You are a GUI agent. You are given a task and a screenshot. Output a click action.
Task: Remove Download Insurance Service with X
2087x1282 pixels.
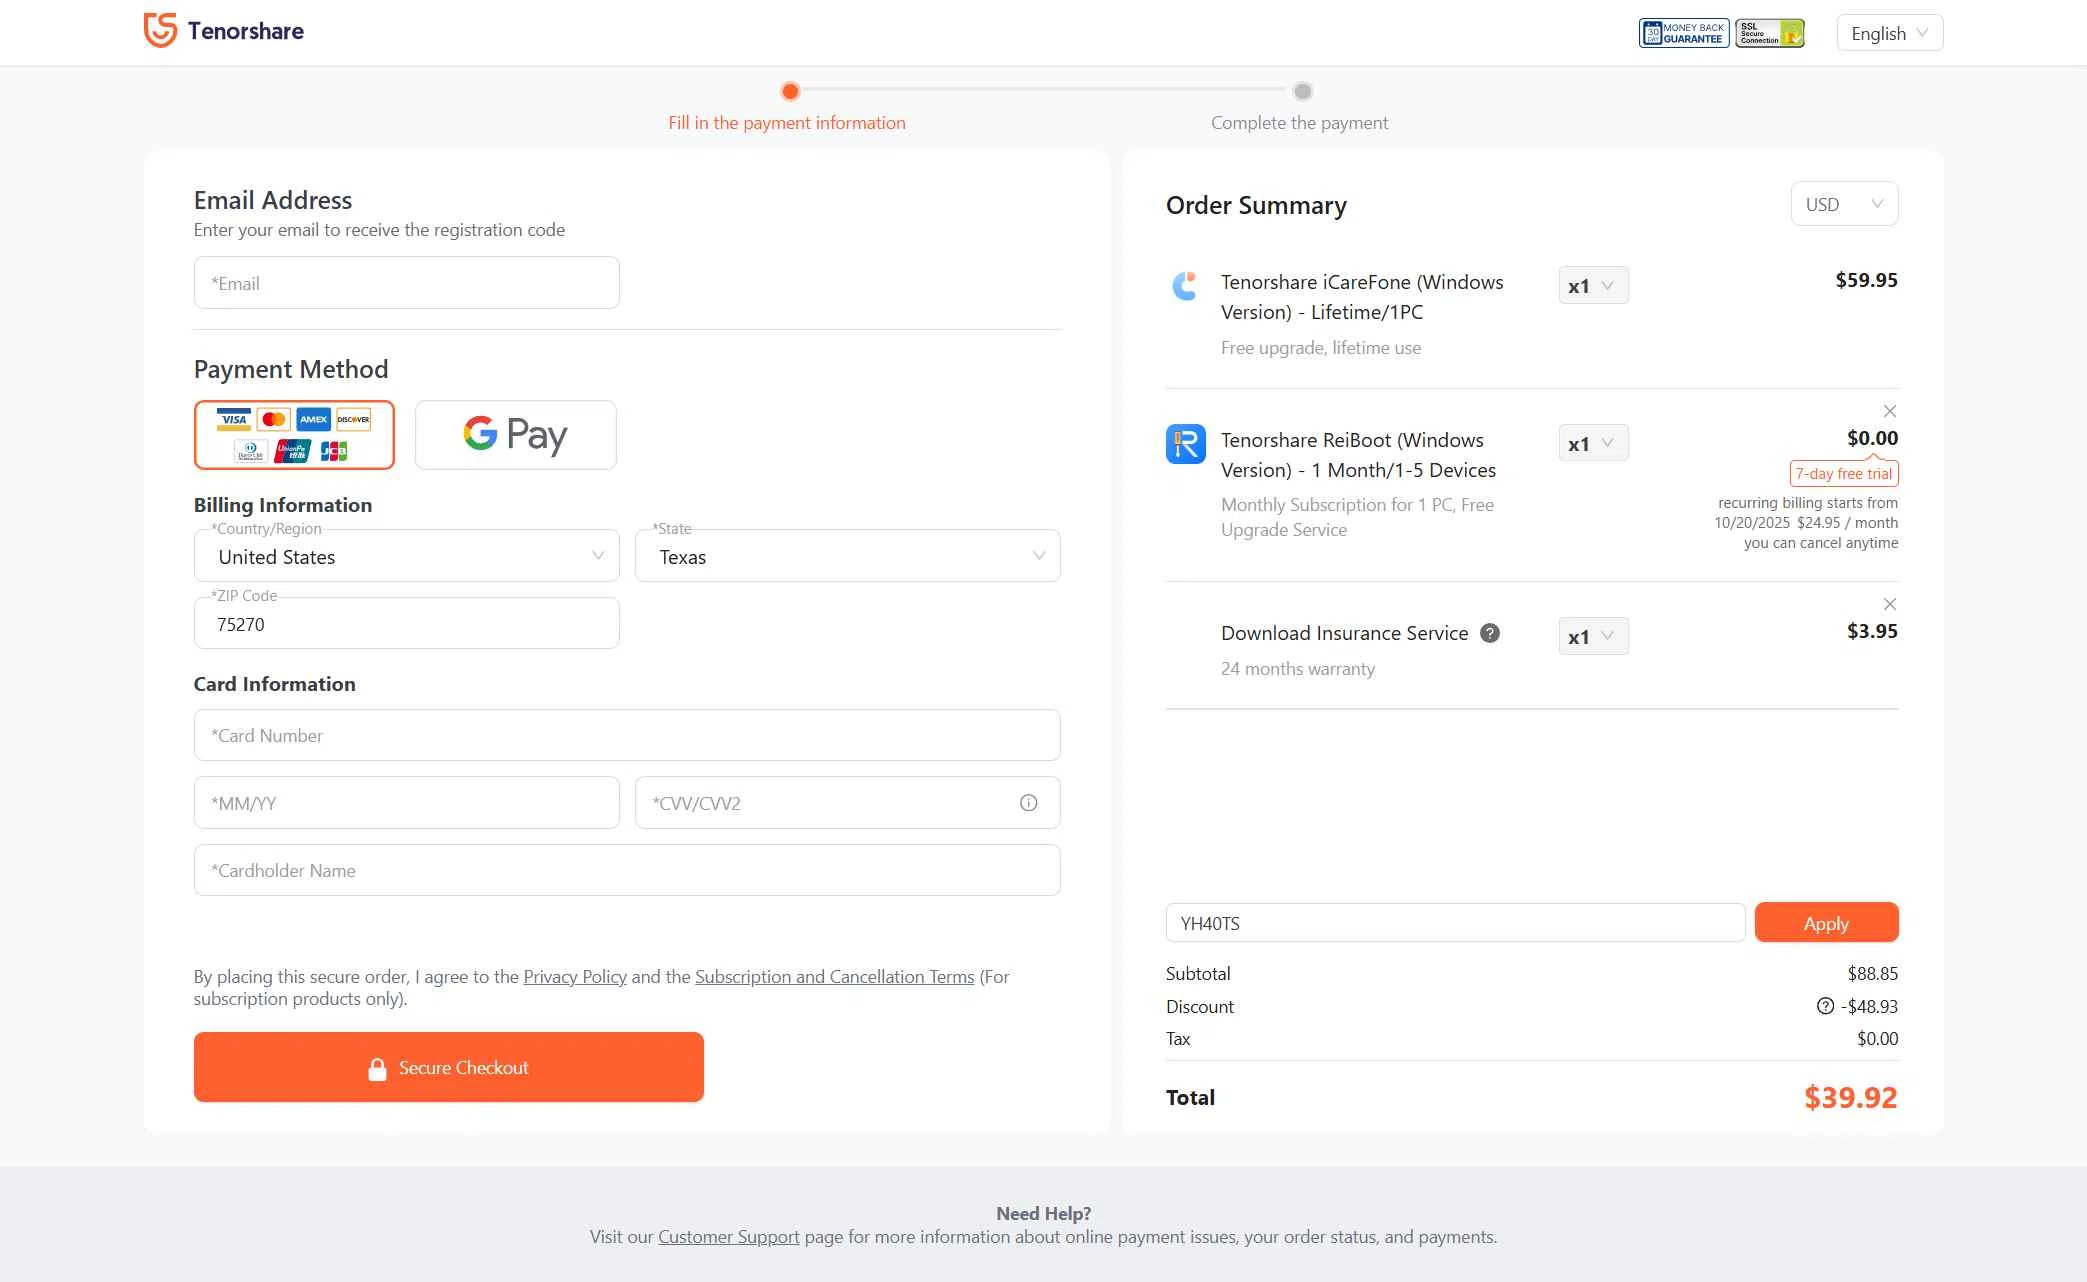pyautogui.click(x=1889, y=604)
